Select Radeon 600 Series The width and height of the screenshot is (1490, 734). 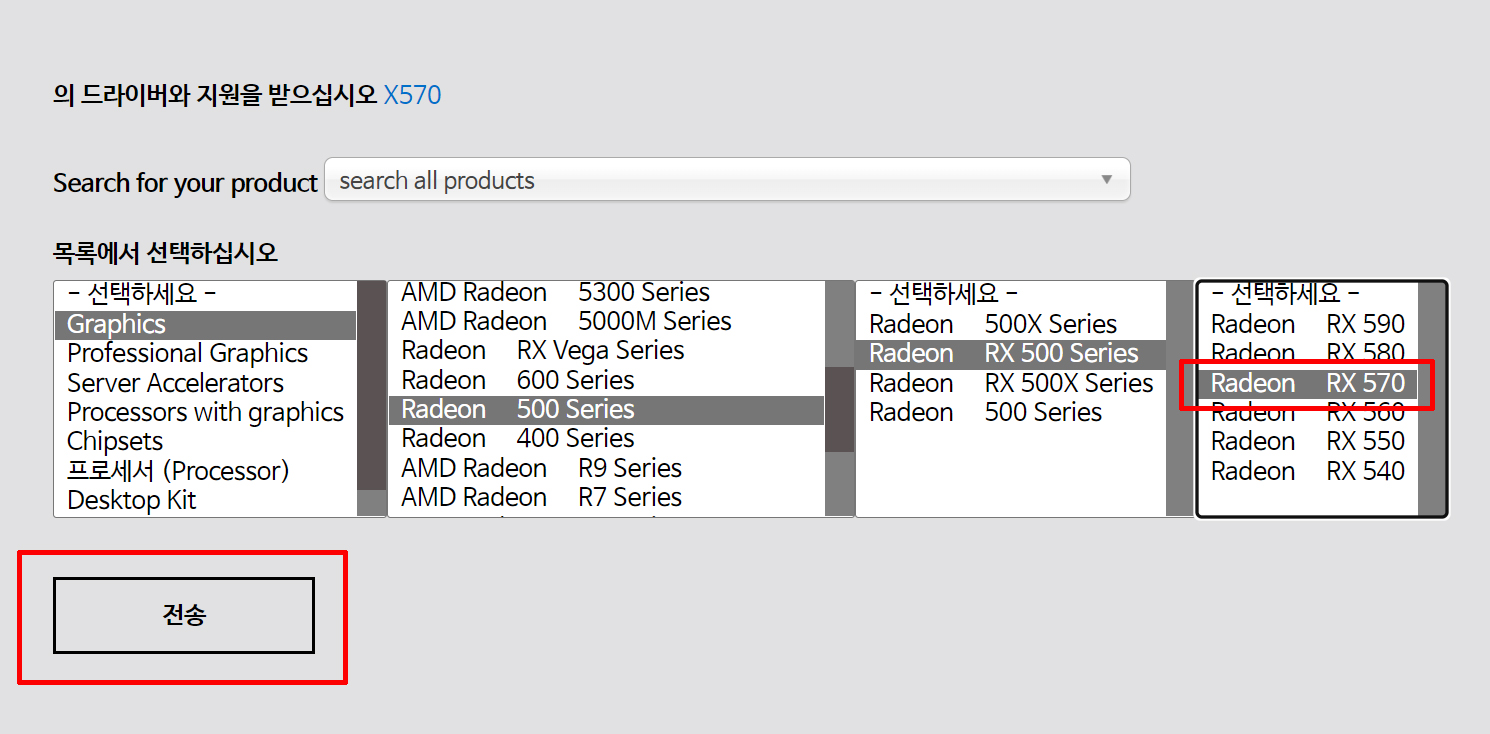(606, 380)
